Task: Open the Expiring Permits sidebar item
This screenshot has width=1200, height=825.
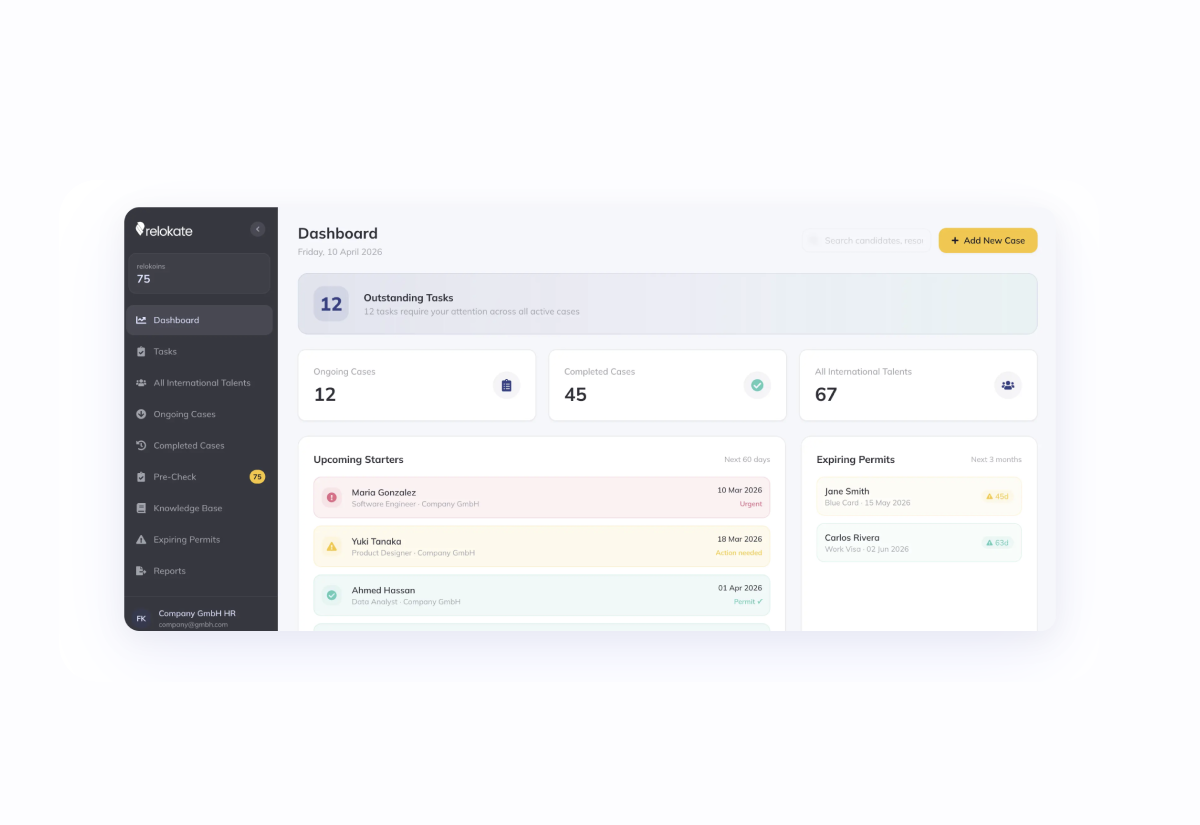Action: [199, 540]
